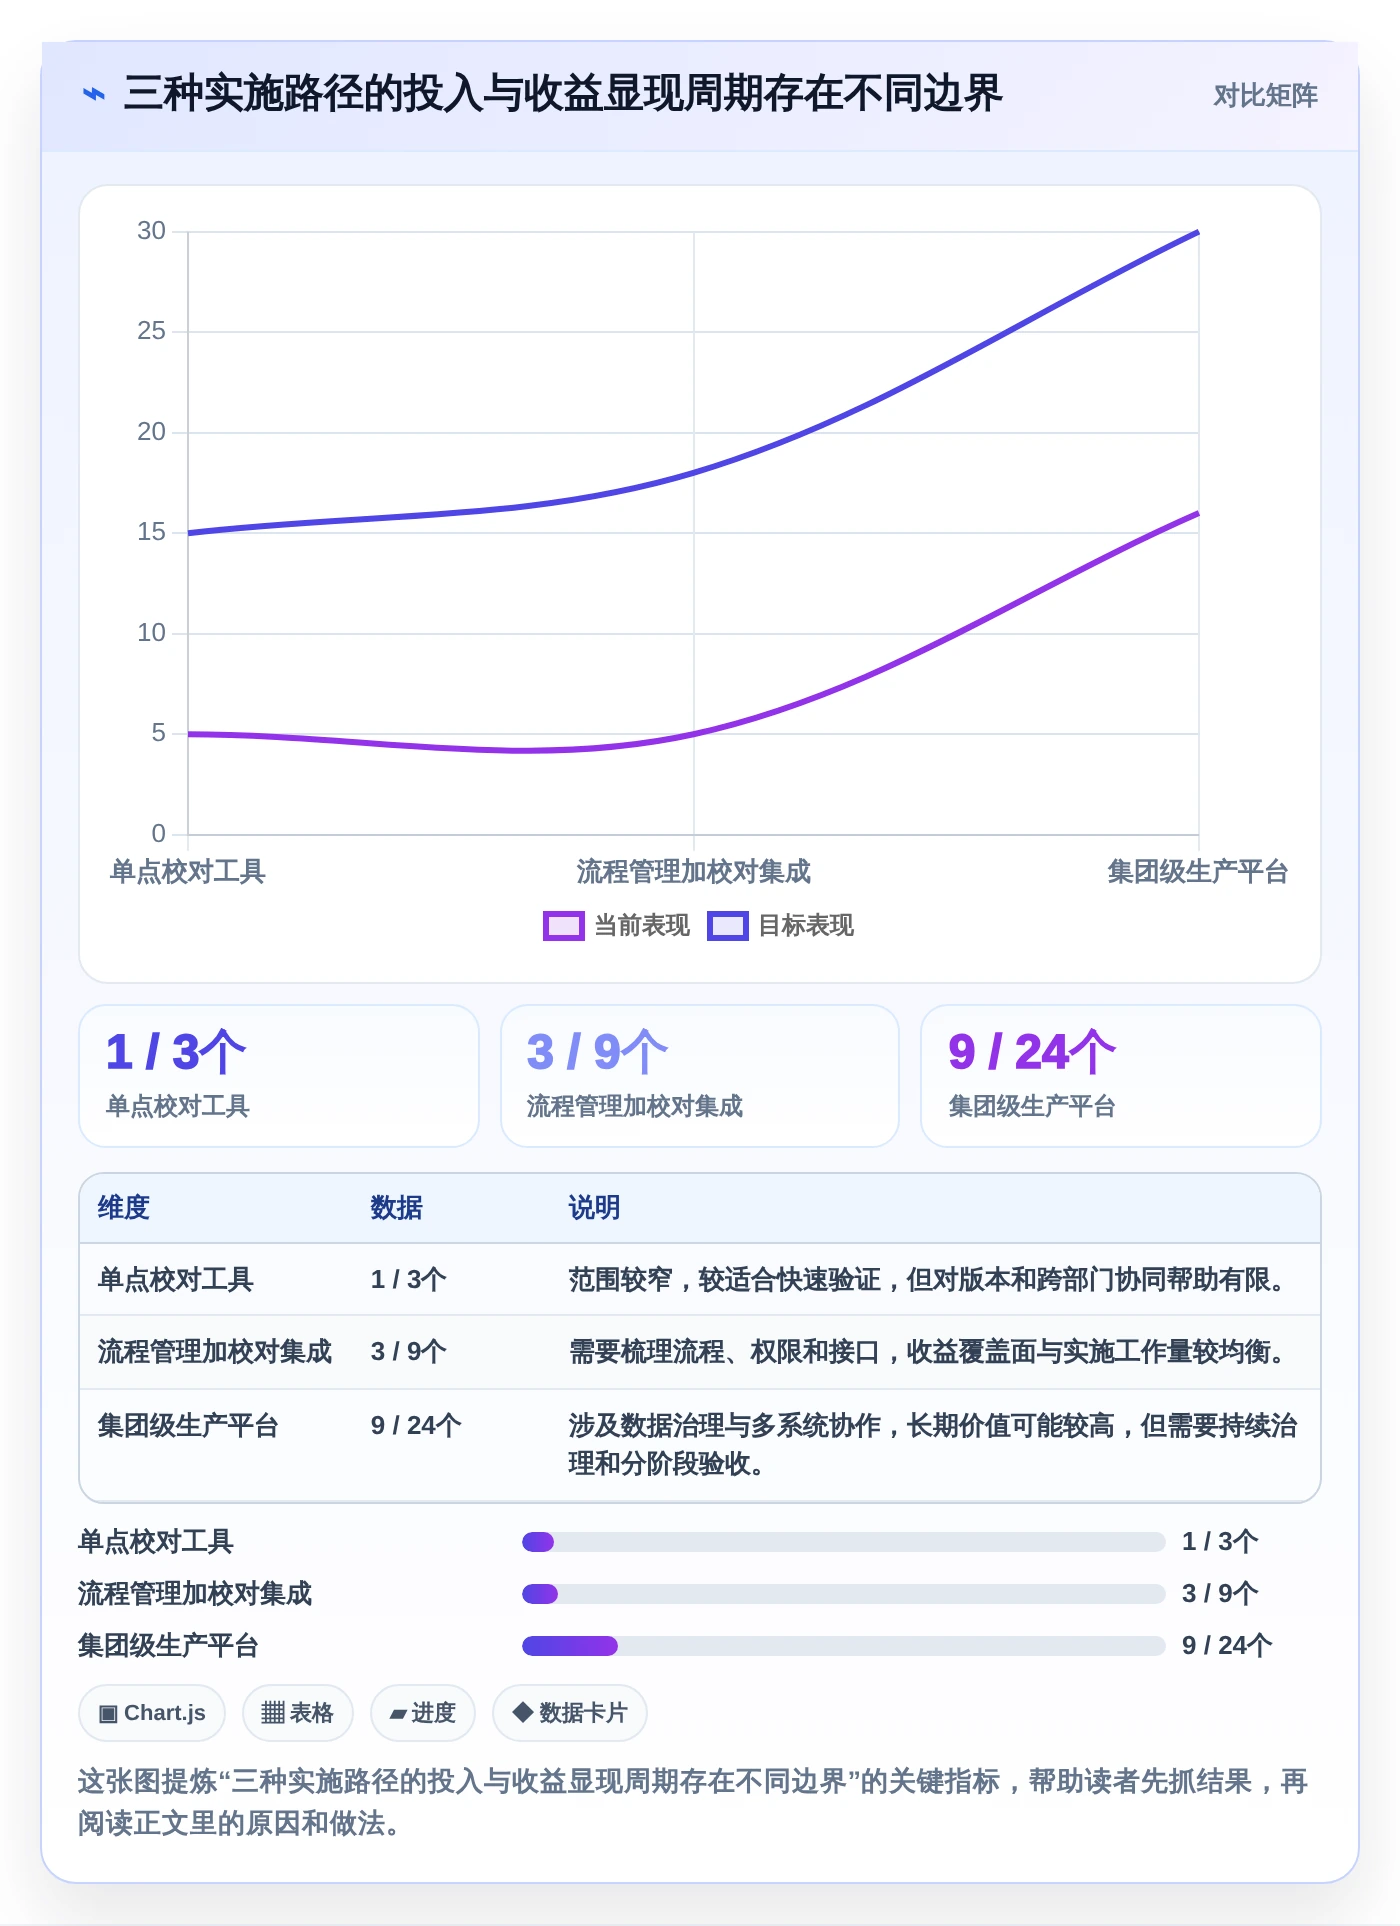Click the 集团级生产平台 progress bar
This screenshot has height=1926, width=1400.
click(843, 1646)
